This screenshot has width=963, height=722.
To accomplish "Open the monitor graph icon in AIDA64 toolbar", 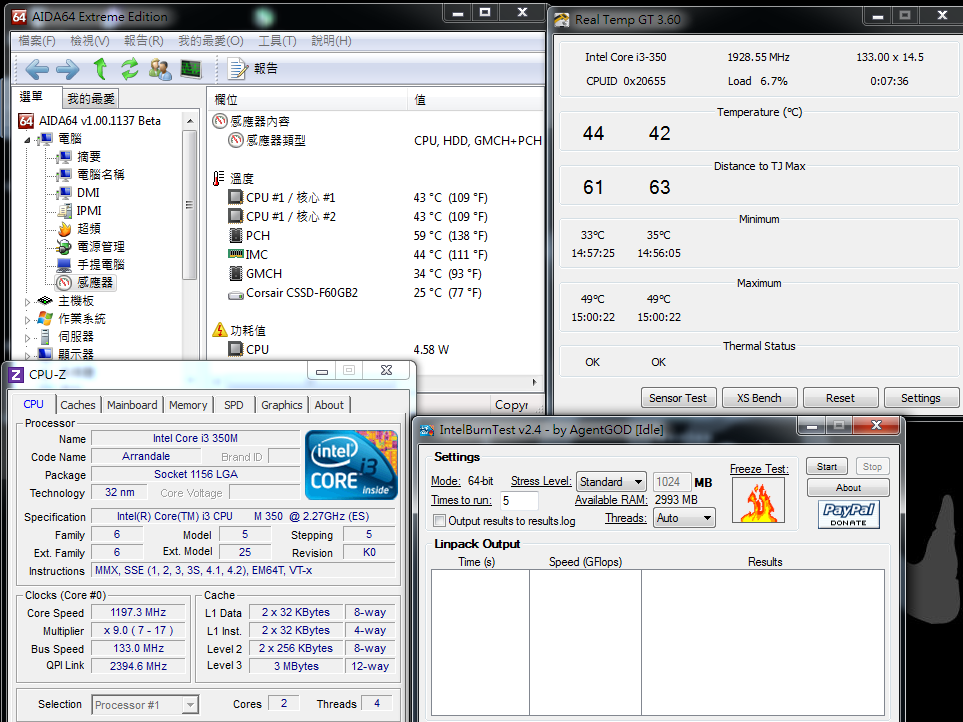I will tap(191, 69).
